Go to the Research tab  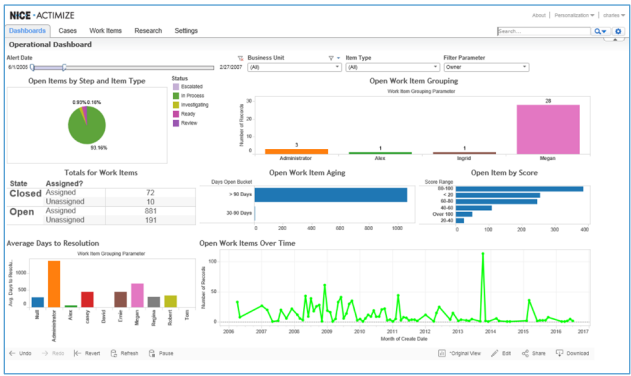tap(148, 31)
